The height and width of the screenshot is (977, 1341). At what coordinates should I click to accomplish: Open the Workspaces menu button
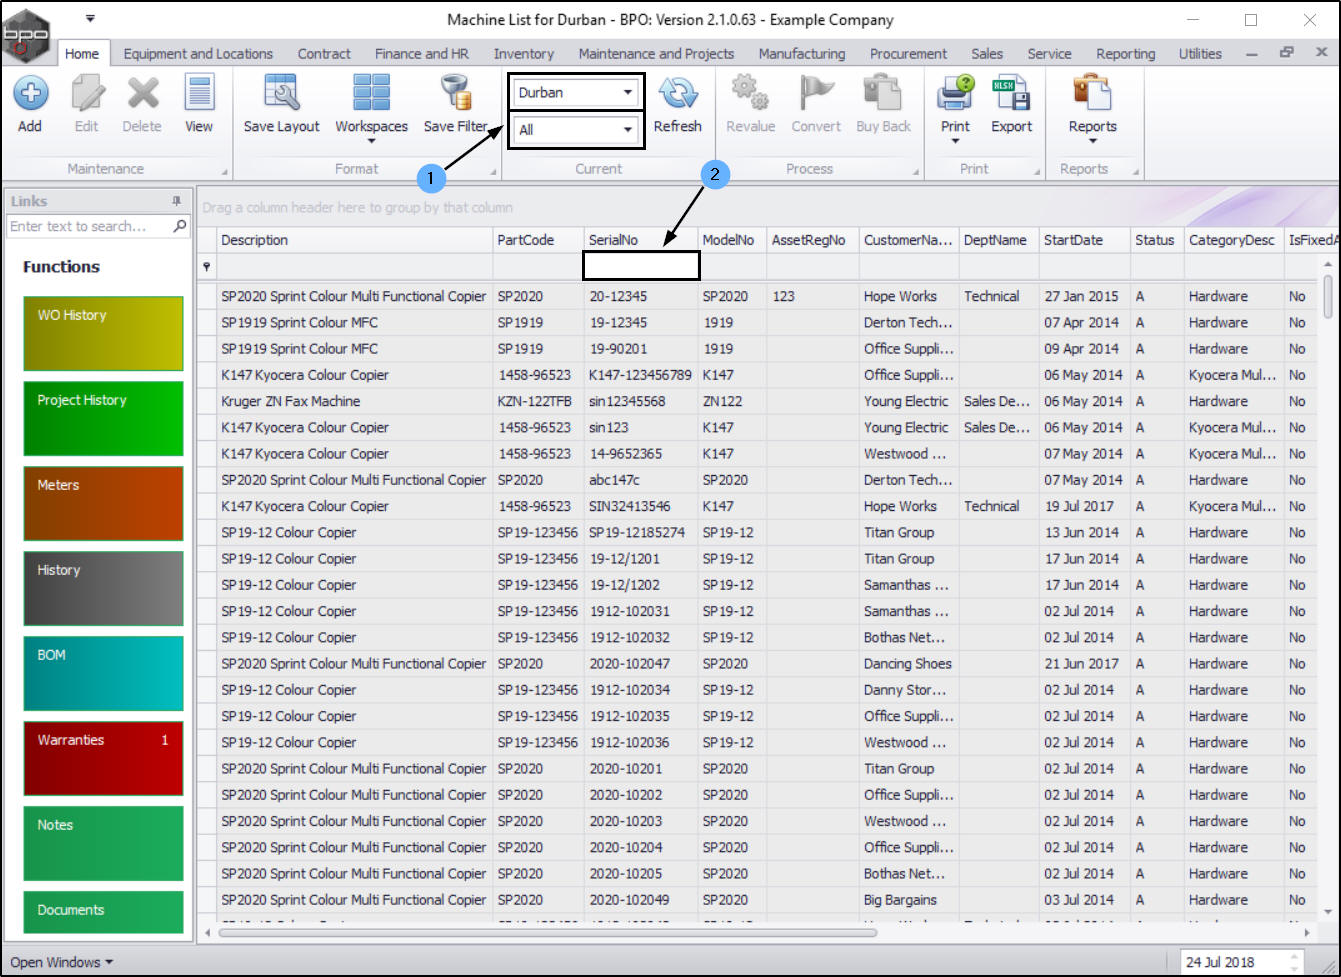coord(371,110)
